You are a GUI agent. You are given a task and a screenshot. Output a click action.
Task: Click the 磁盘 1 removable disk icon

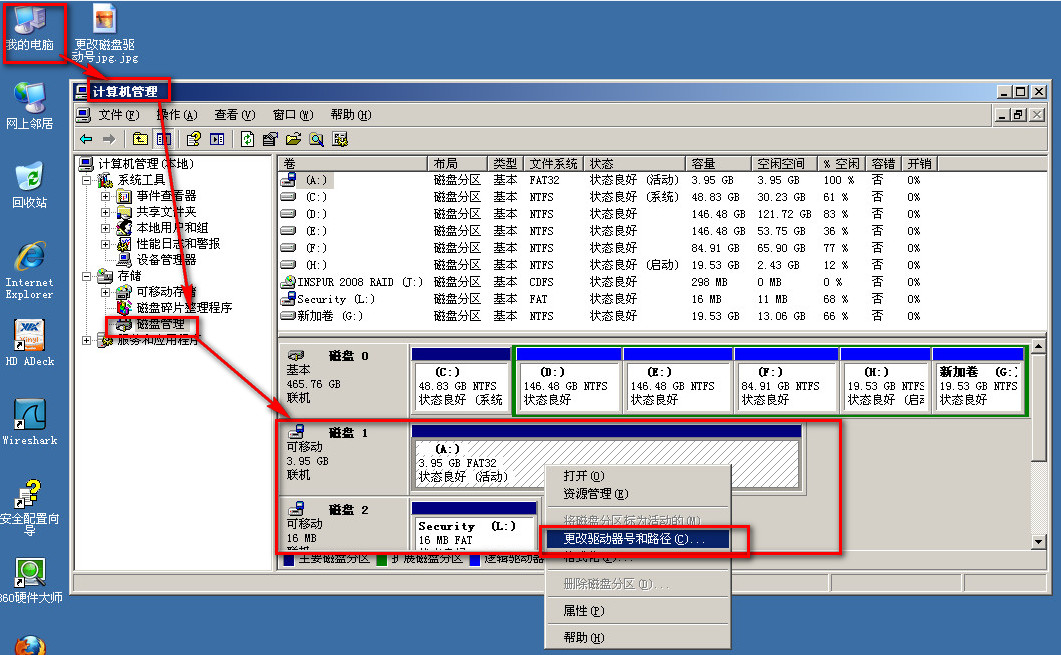pyautogui.click(x=296, y=432)
